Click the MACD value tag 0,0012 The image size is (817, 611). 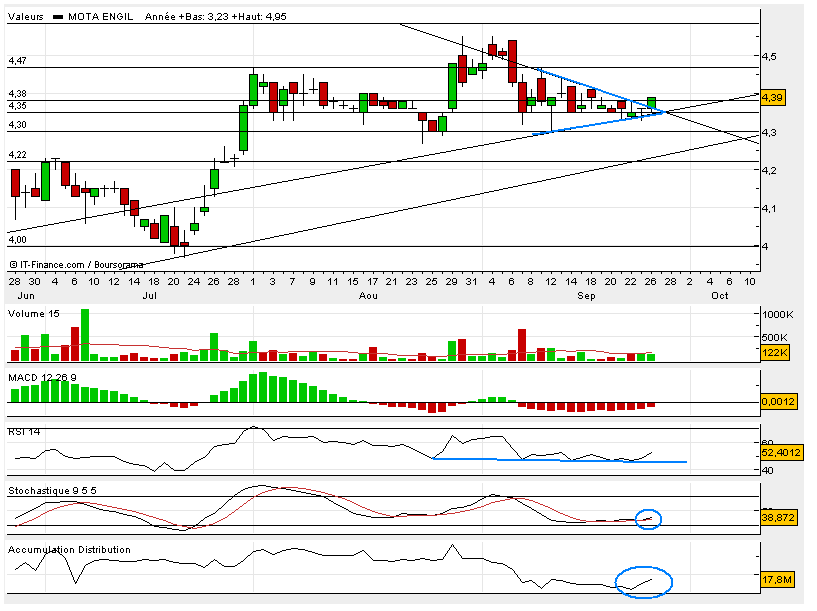point(779,402)
